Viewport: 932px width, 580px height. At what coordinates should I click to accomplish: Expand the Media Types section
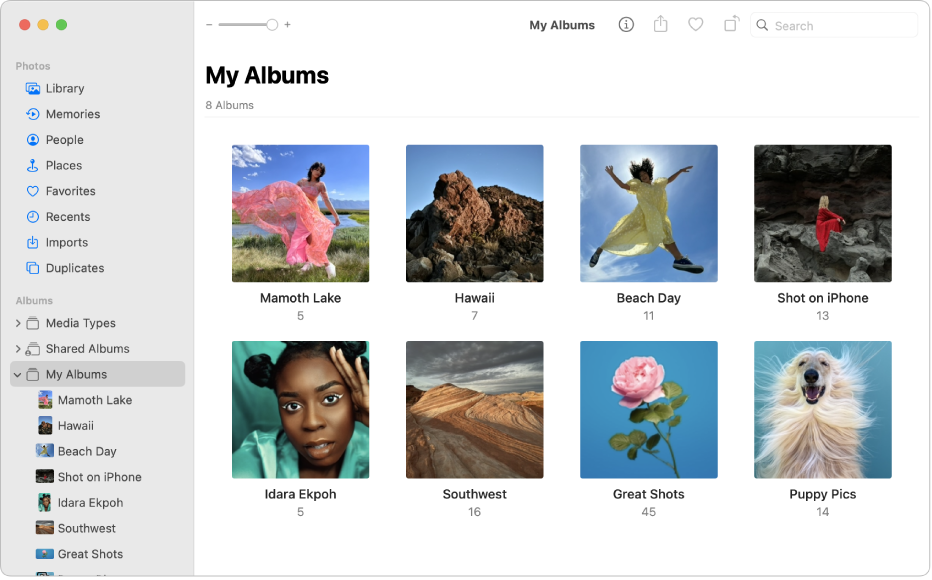[20, 323]
